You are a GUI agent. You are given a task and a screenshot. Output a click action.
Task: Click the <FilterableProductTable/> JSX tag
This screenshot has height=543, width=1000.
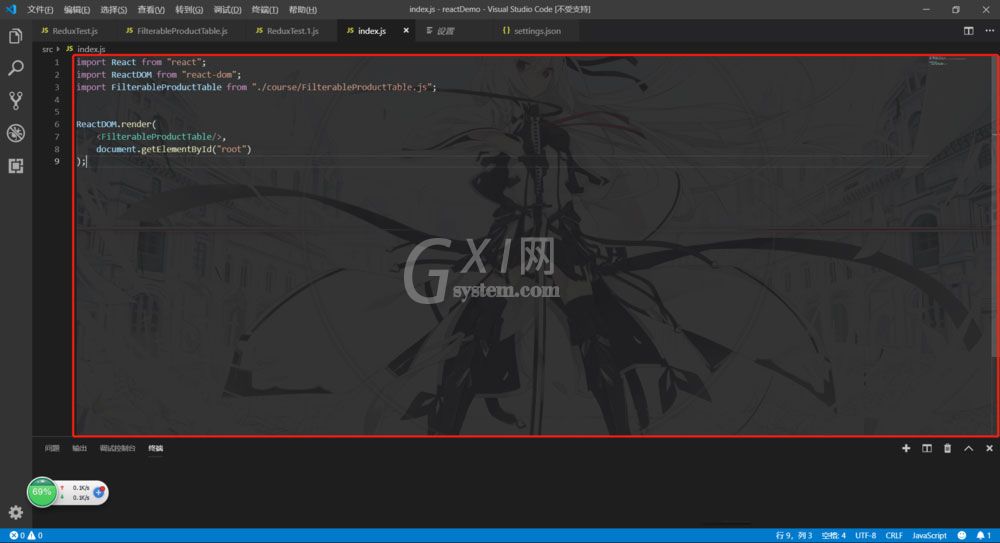158,137
